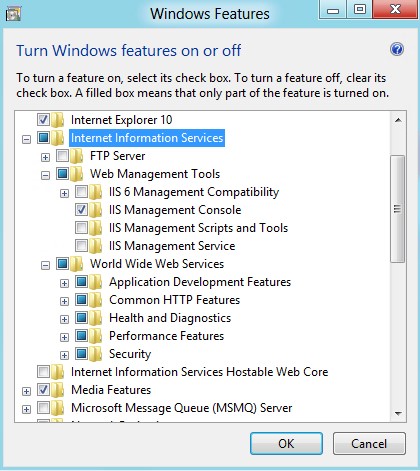Click the folder icon beside FTP Server
Screen dimensions: 420x471
[x=77, y=156]
